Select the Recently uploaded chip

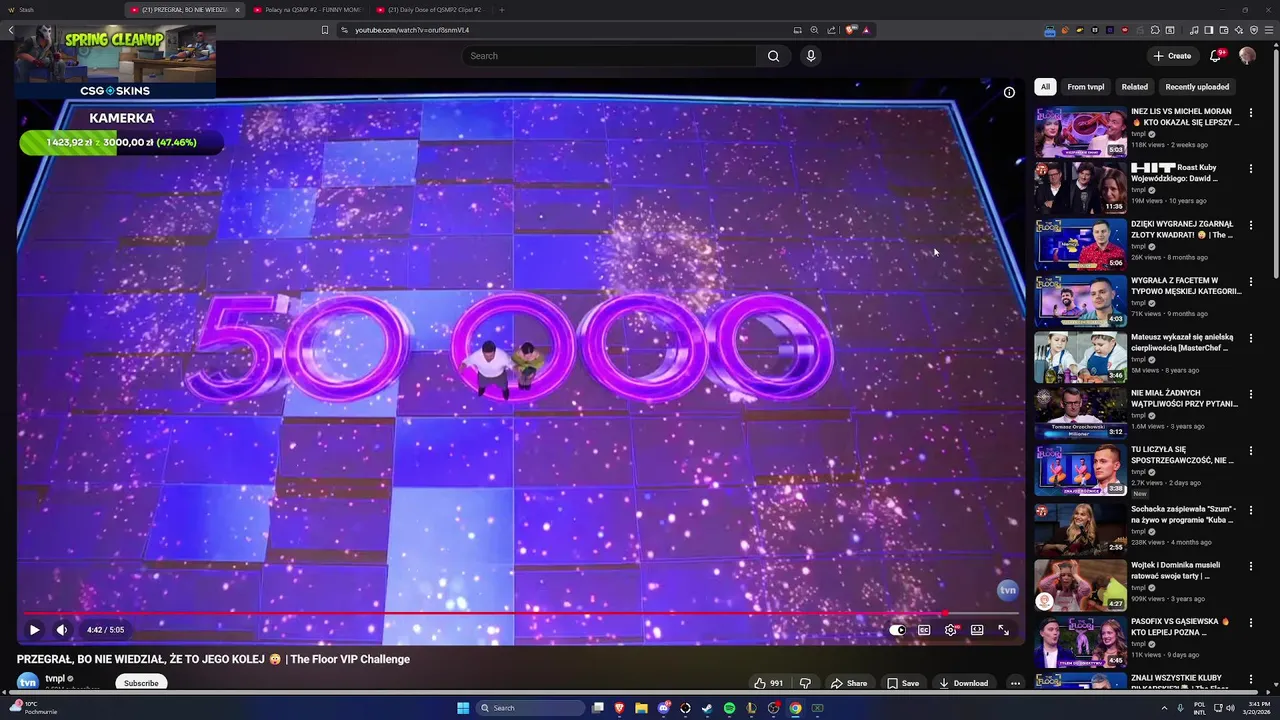click(1197, 87)
